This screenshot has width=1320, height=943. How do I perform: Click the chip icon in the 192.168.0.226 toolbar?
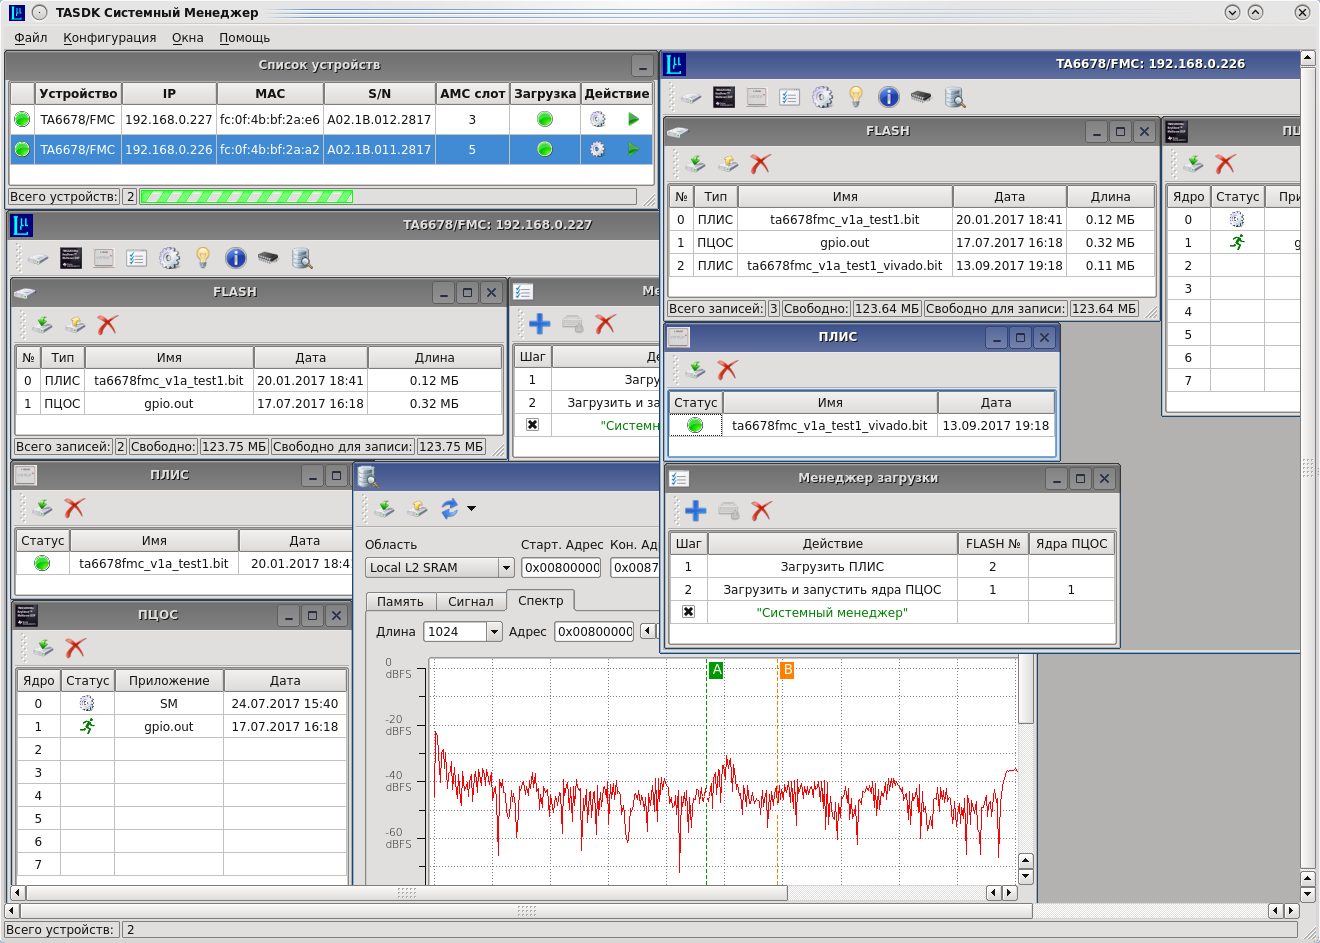pyautogui.click(x=921, y=97)
